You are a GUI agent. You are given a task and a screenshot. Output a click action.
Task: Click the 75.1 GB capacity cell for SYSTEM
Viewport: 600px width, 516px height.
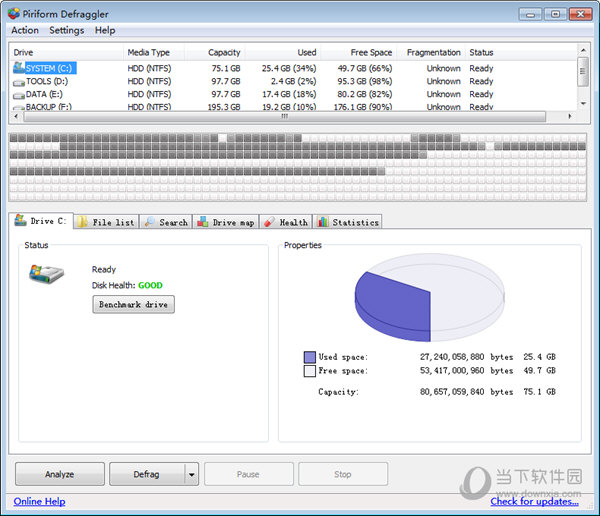[x=226, y=68]
